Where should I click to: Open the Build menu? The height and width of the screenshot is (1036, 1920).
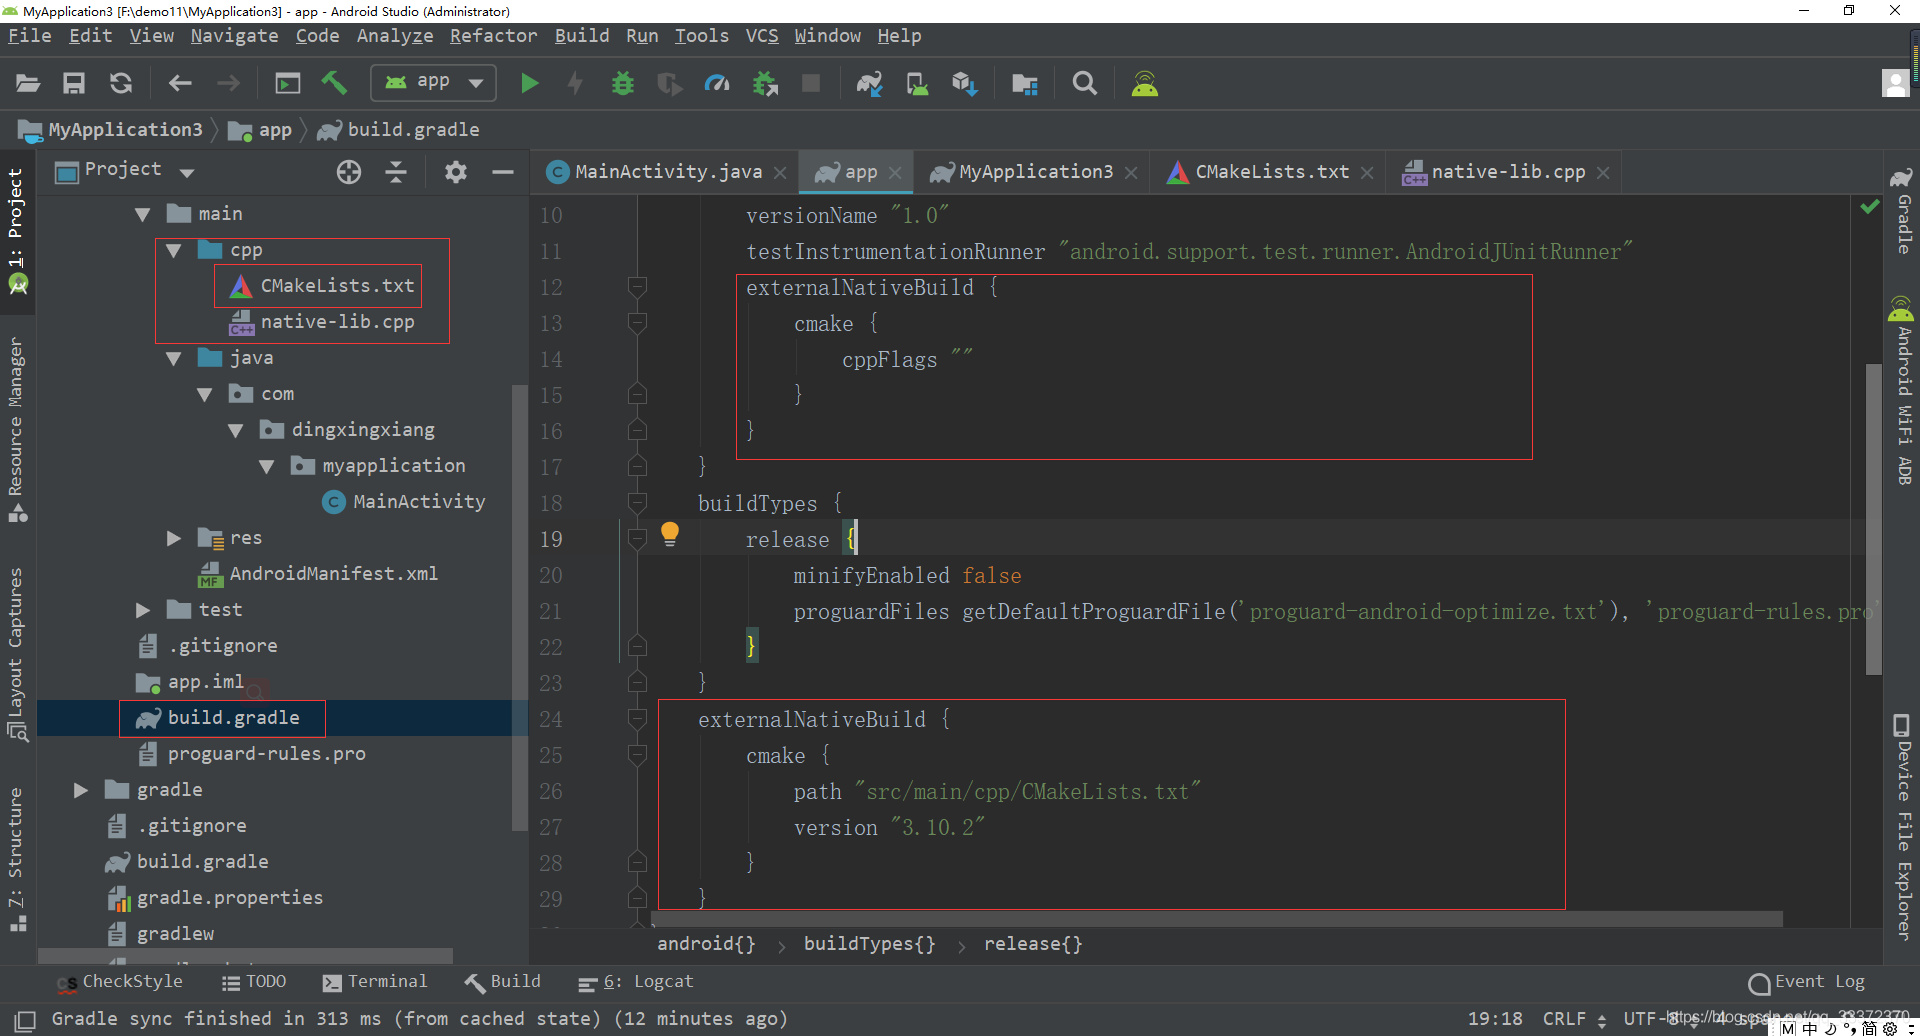point(582,36)
